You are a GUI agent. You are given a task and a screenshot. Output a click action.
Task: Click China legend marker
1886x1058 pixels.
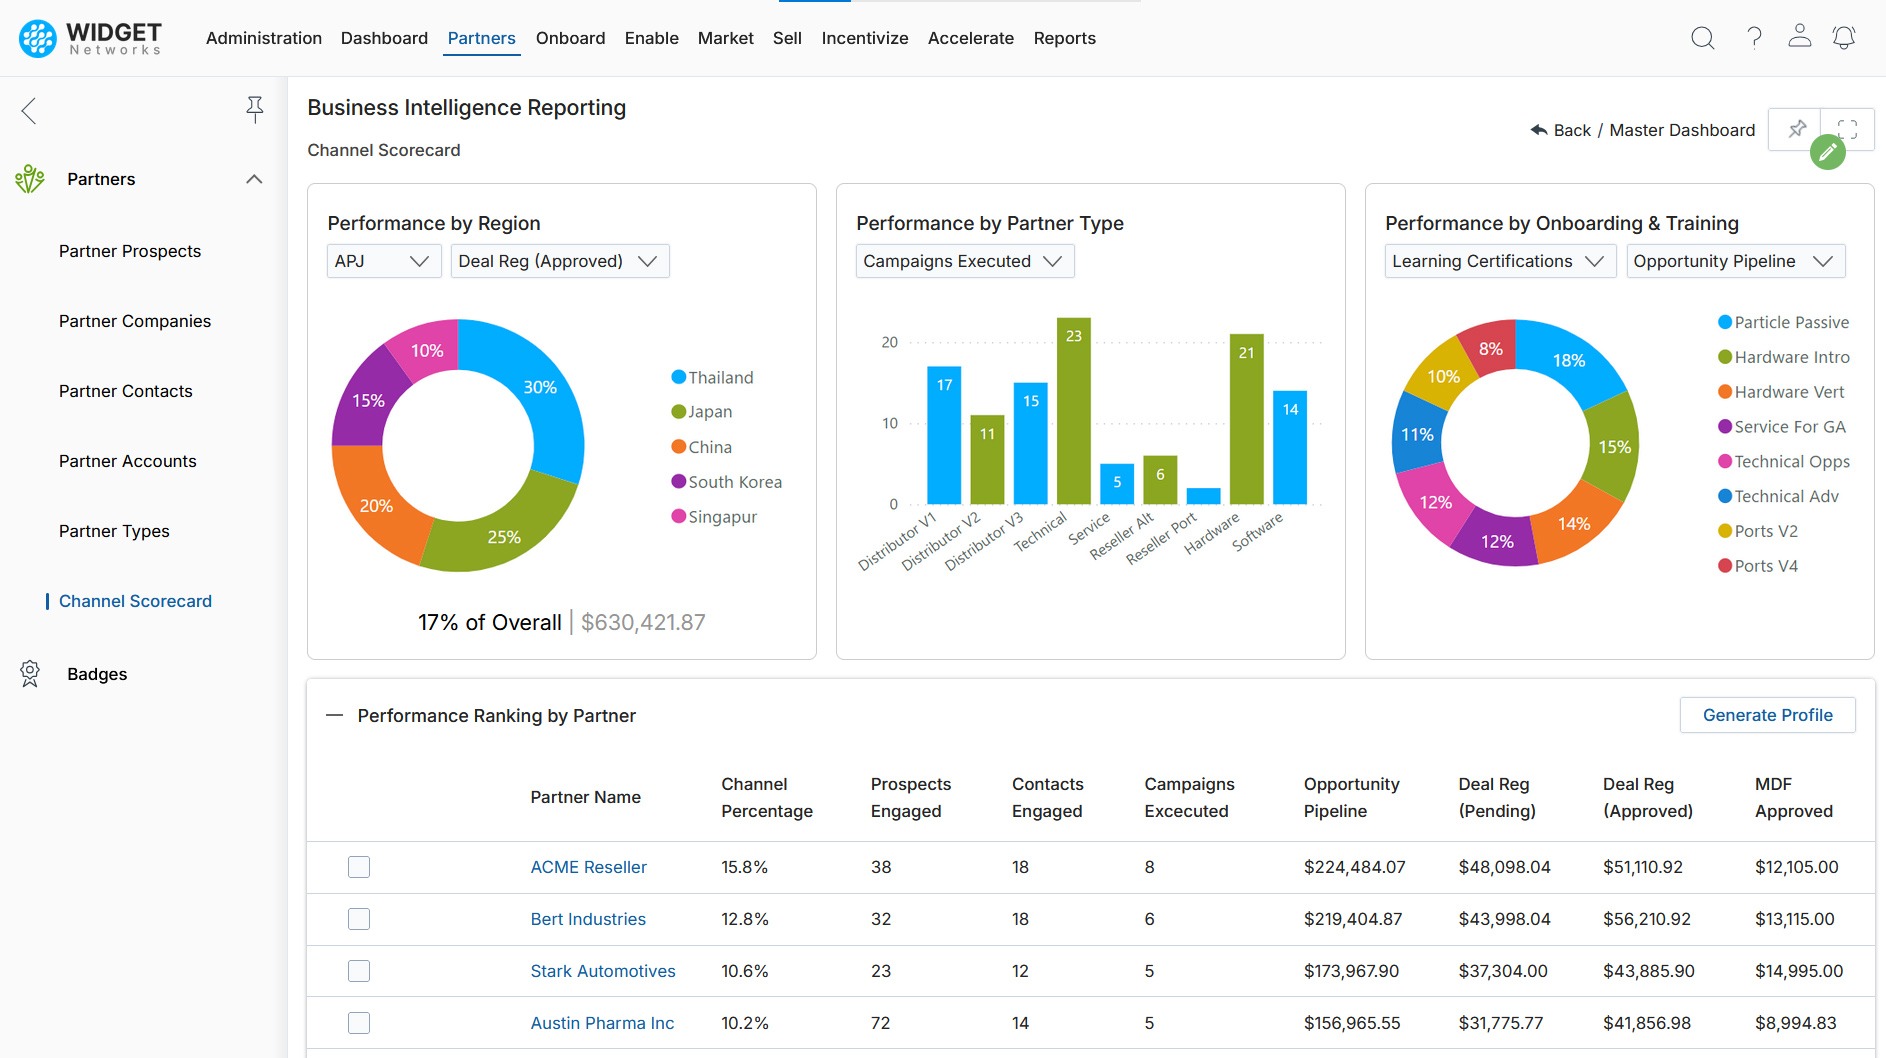click(679, 447)
